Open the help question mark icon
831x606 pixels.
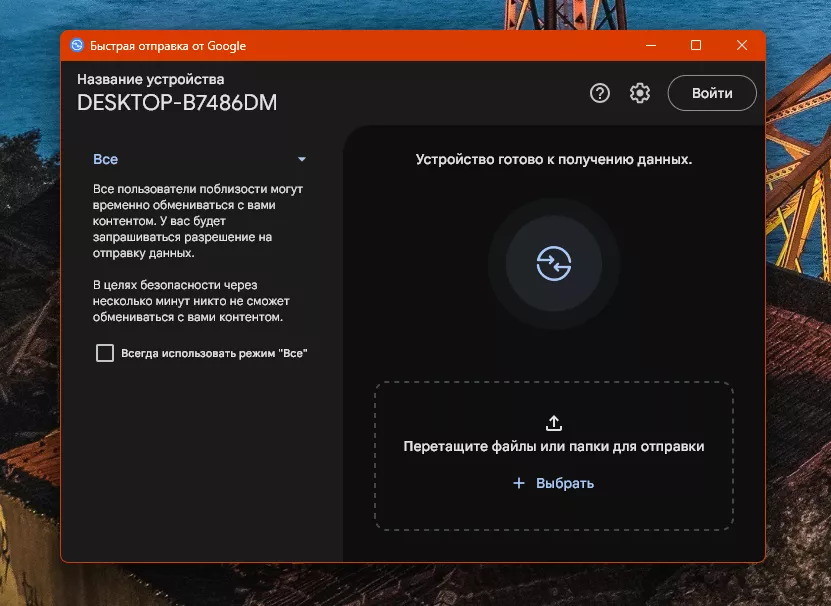tap(599, 93)
